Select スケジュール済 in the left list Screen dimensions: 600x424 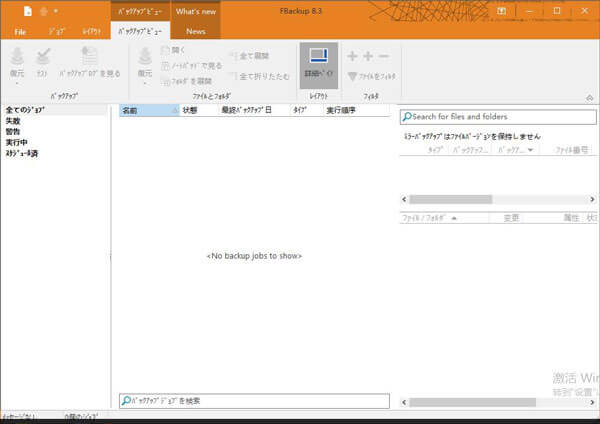[x=22, y=153]
